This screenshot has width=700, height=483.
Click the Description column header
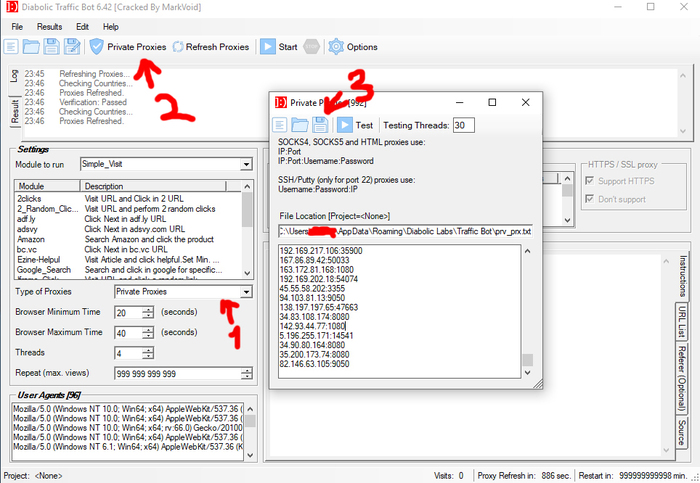pos(153,186)
